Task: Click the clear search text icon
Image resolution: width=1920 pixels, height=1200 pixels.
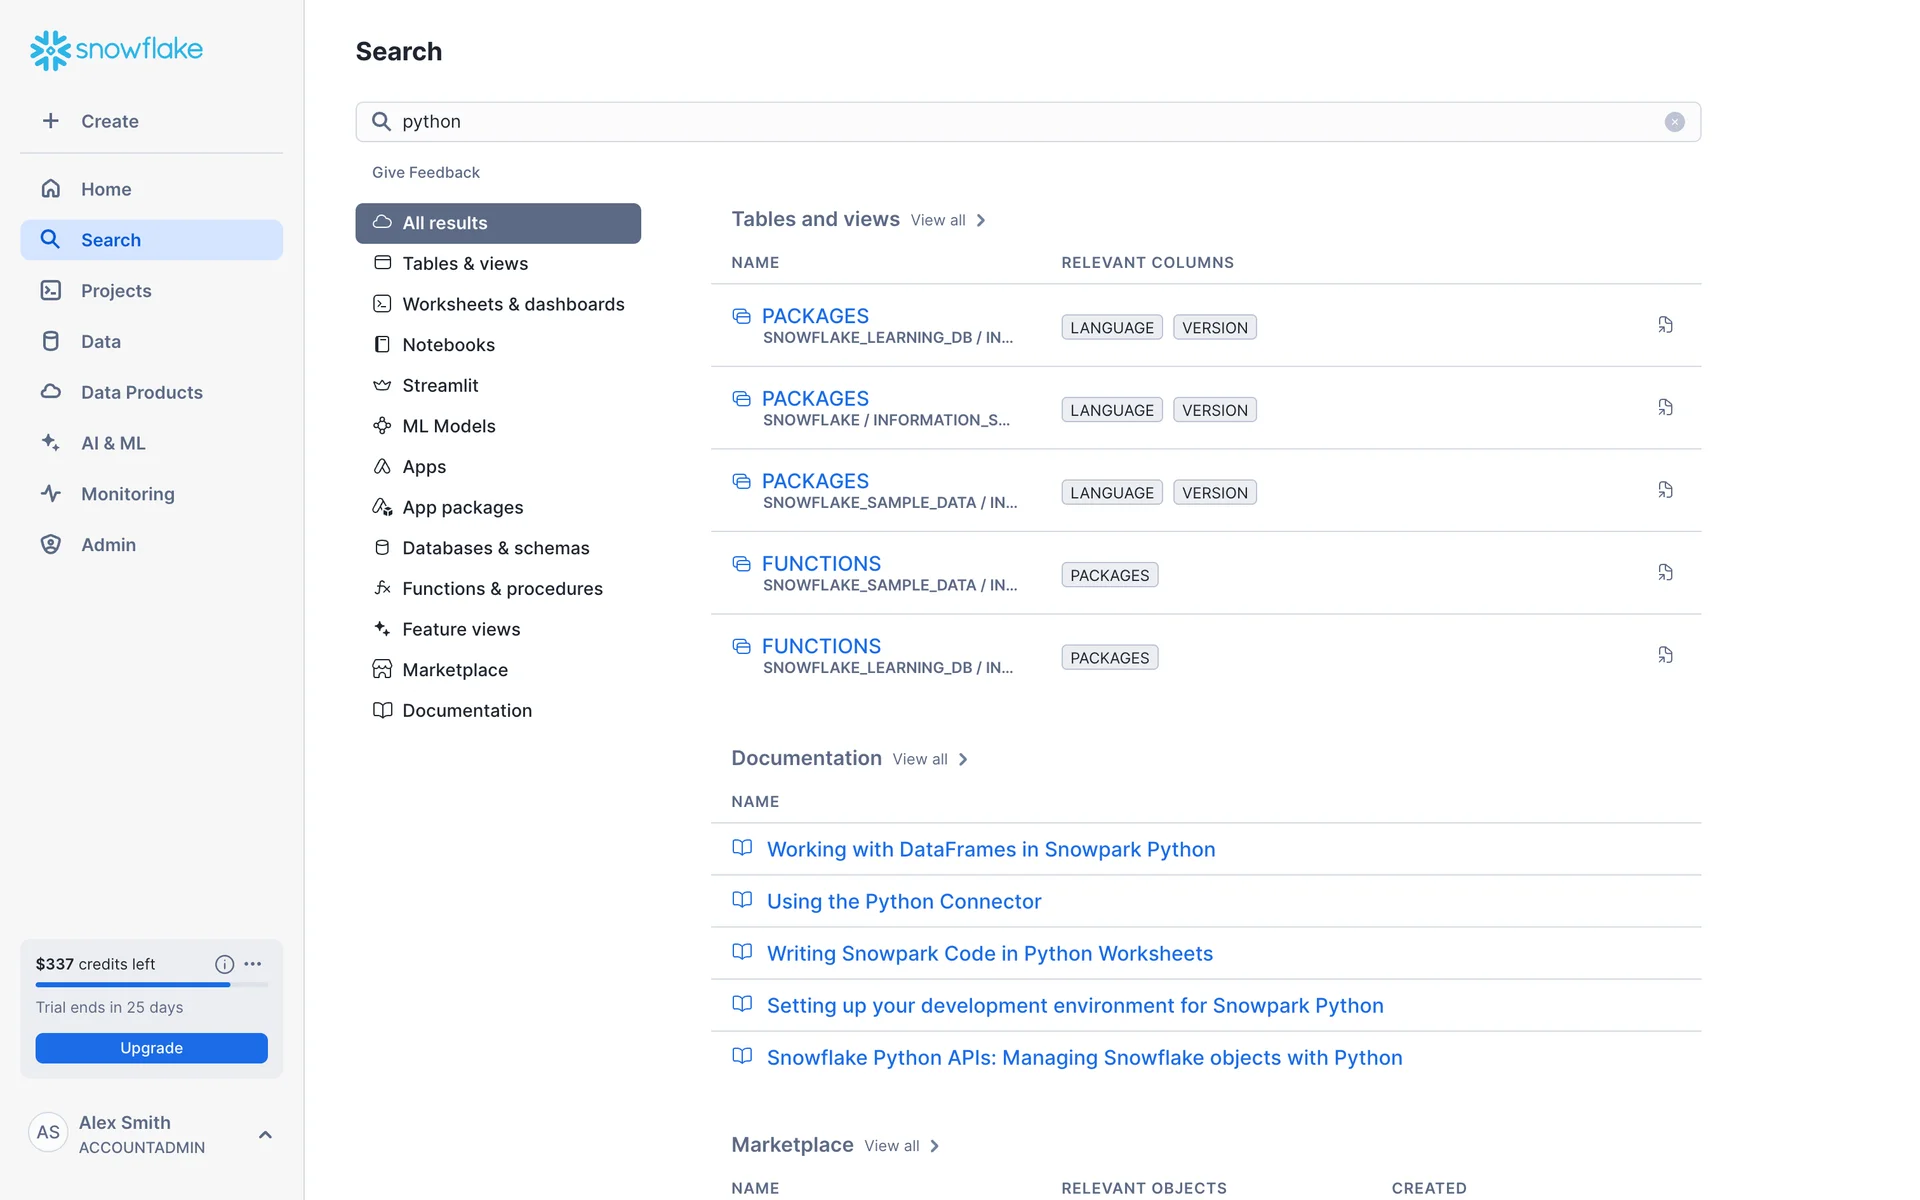Action: coord(1674,122)
